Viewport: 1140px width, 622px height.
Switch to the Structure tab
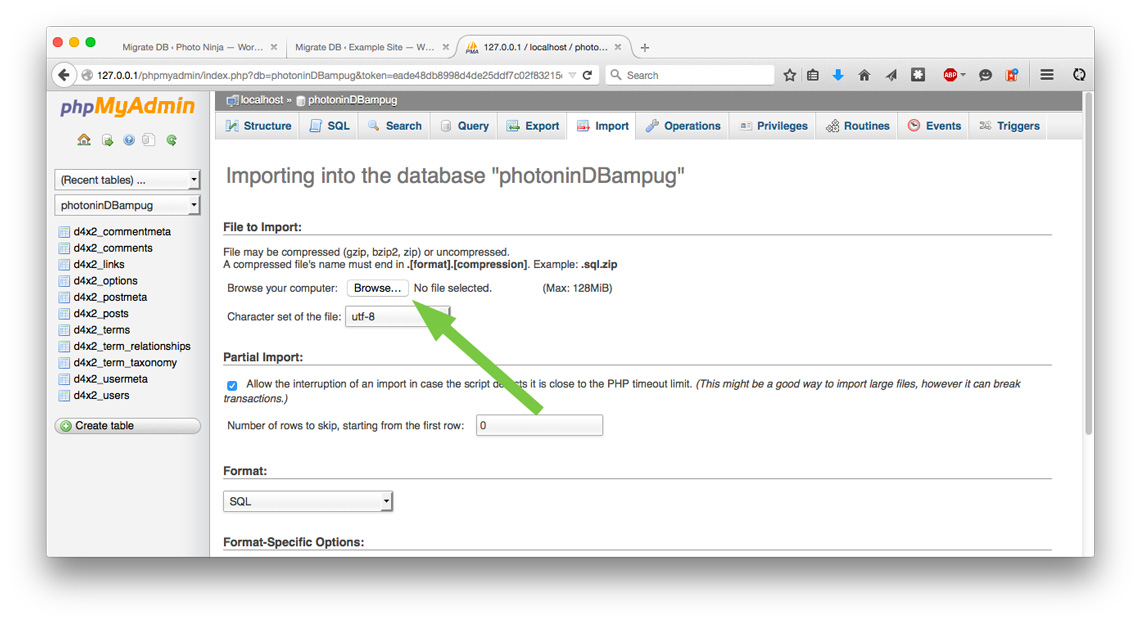[258, 126]
